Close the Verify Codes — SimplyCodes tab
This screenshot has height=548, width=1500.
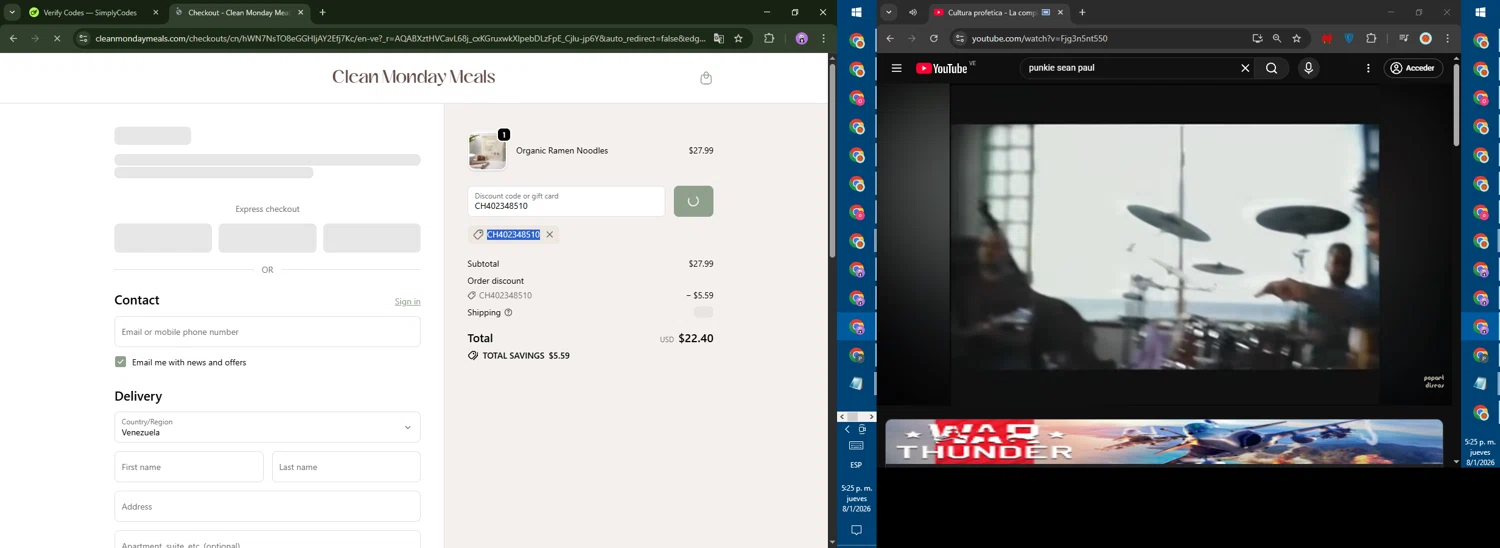(155, 13)
